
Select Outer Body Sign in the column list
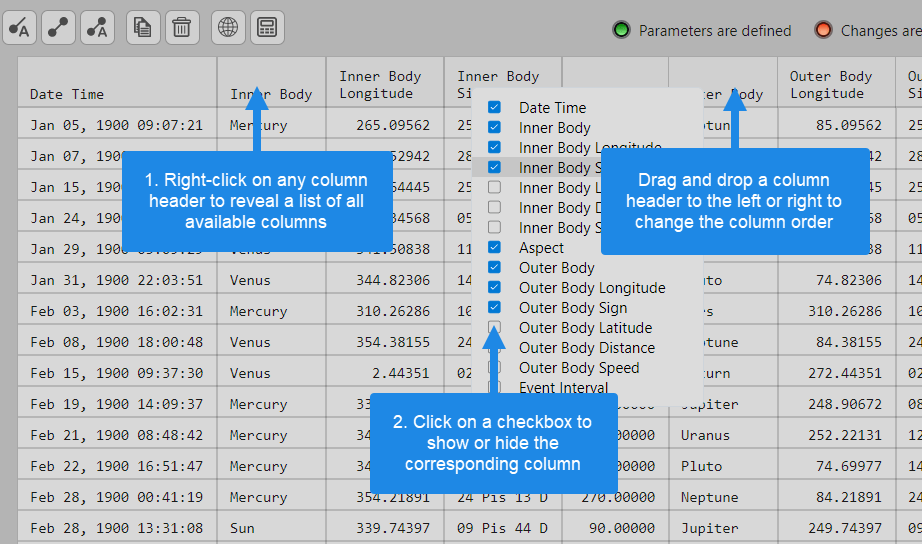click(573, 308)
